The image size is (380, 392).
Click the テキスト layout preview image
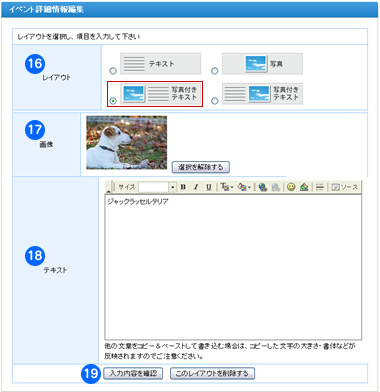(x=161, y=63)
